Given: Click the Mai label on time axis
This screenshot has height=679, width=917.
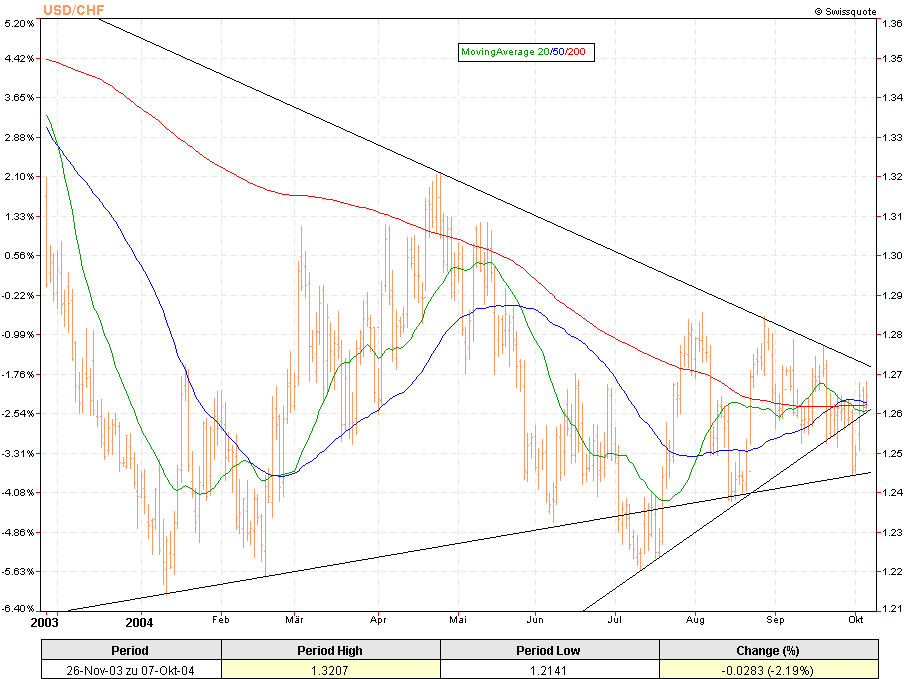Looking at the screenshot, I should pos(458,620).
